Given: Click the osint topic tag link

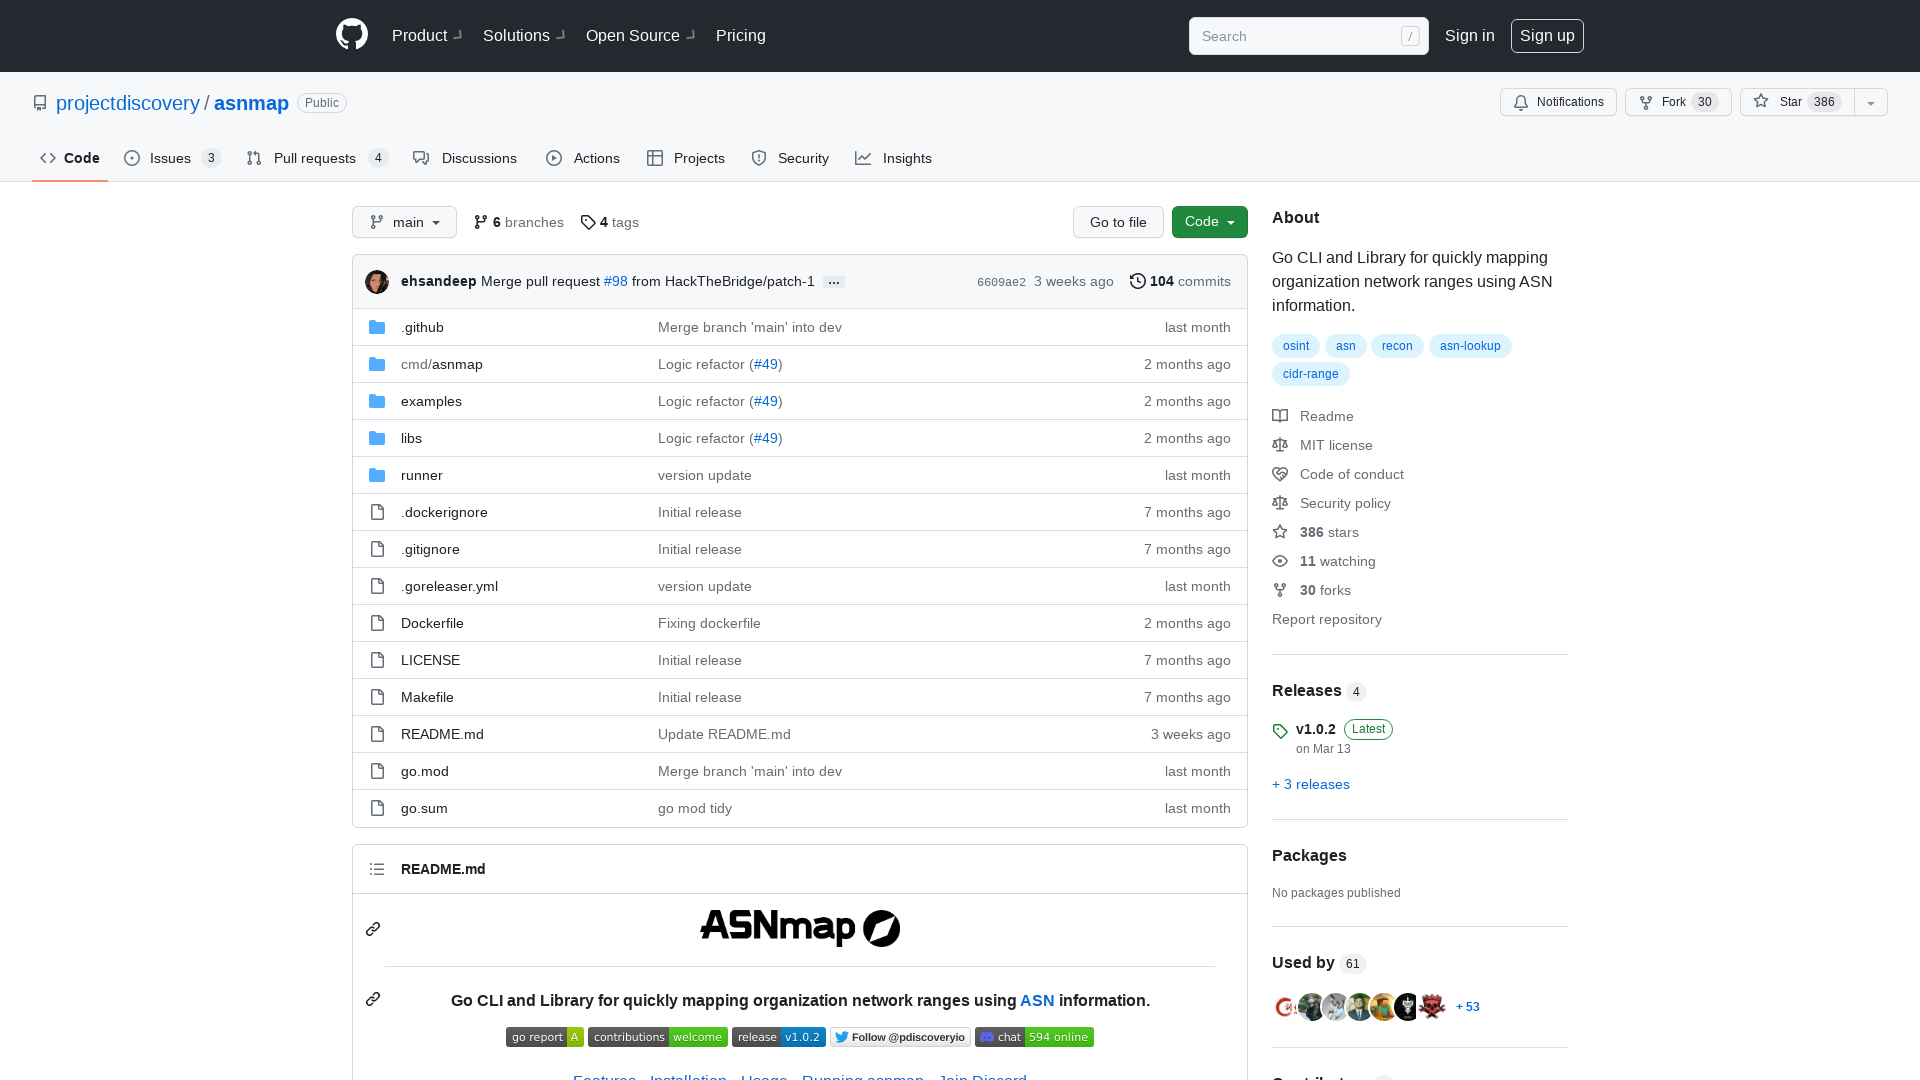Looking at the screenshot, I should click(x=1296, y=345).
